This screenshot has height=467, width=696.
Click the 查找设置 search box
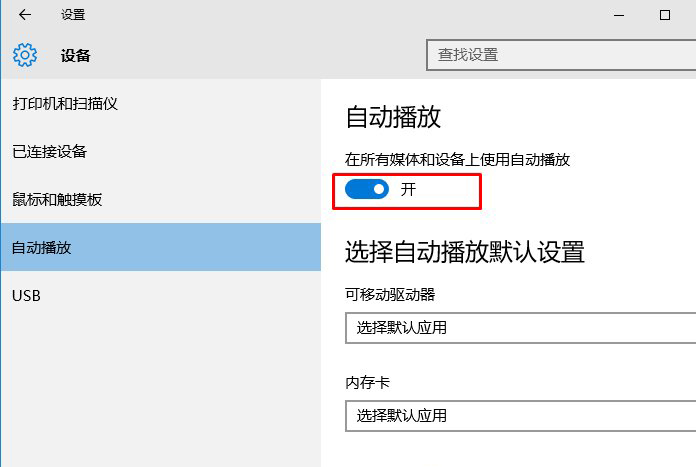coord(560,55)
